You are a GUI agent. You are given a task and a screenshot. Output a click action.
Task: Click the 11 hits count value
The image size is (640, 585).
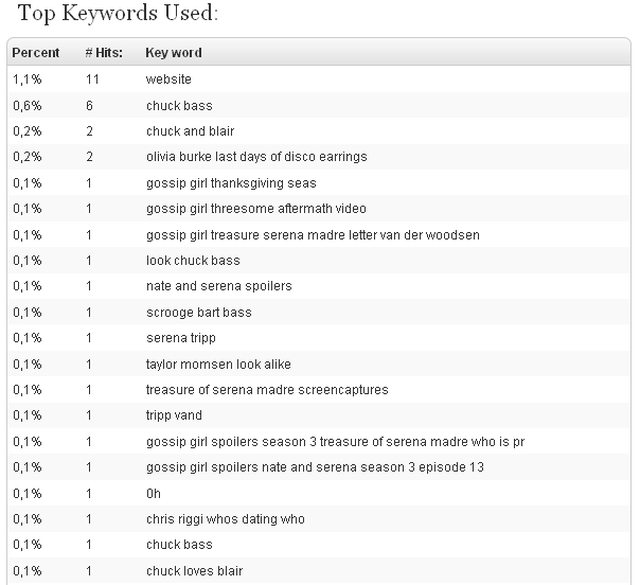92,79
